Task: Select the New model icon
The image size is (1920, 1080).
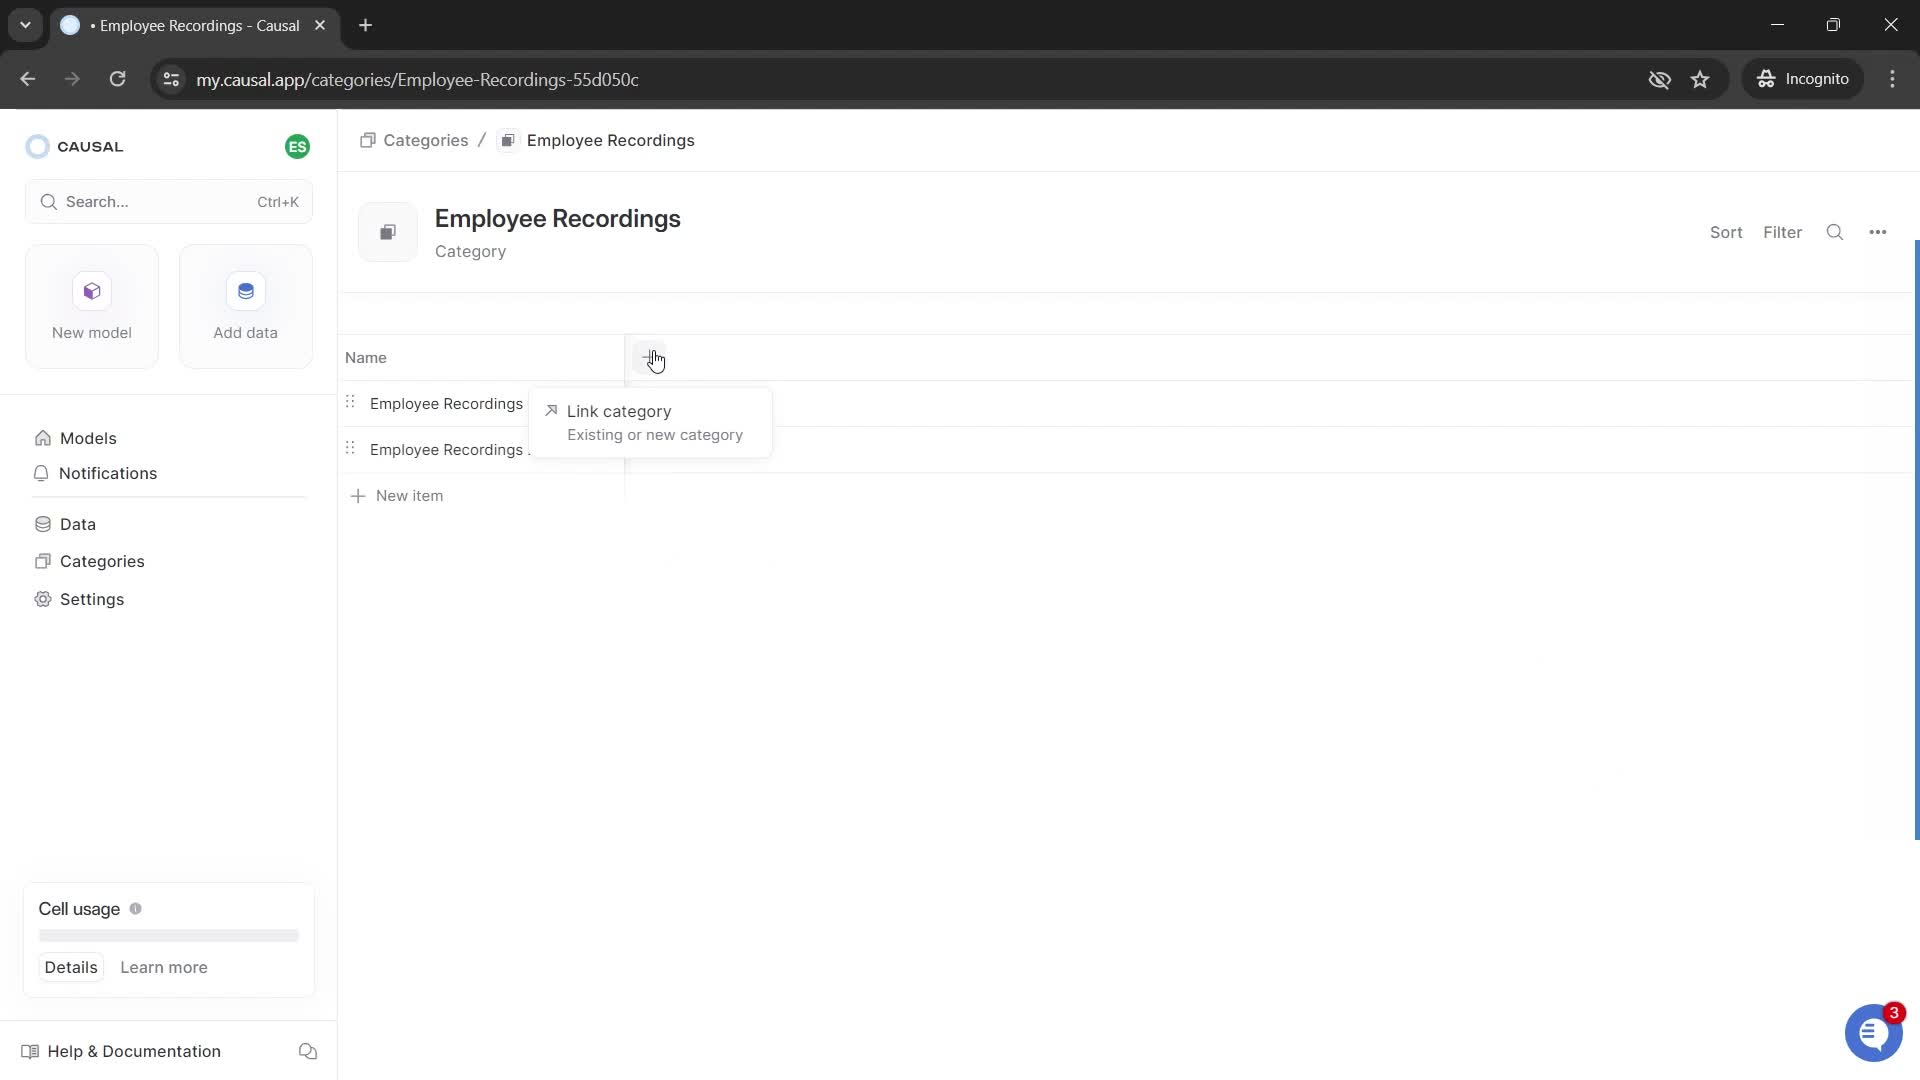Action: (x=91, y=291)
